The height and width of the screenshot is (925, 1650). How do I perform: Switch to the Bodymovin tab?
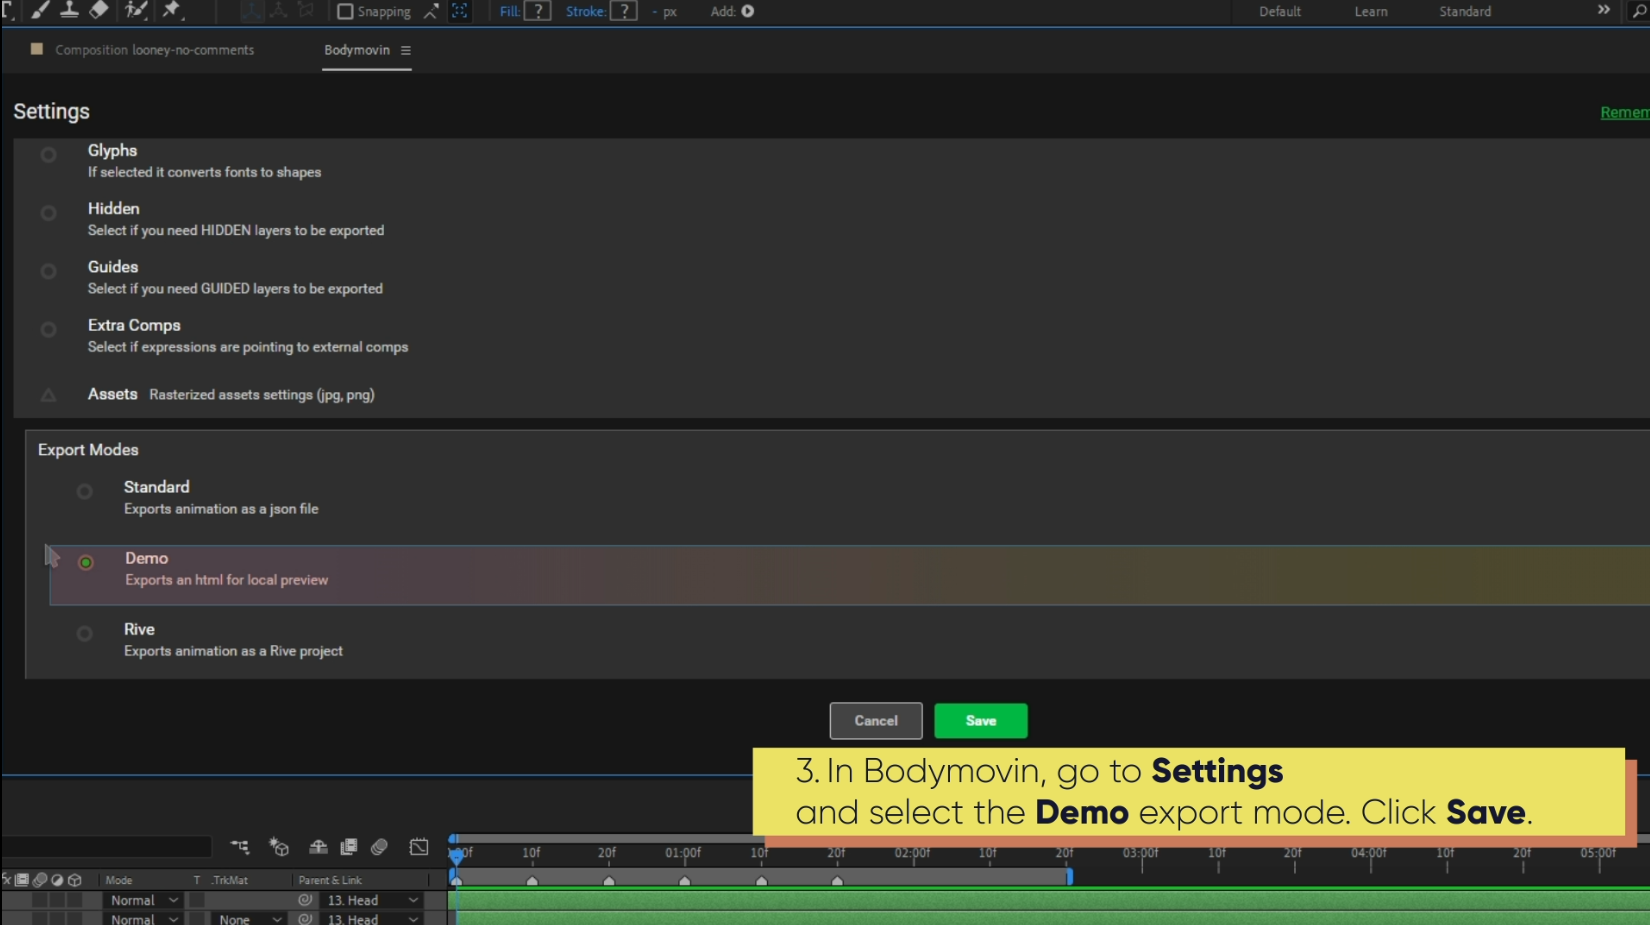pyautogui.click(x=357, y=50)
